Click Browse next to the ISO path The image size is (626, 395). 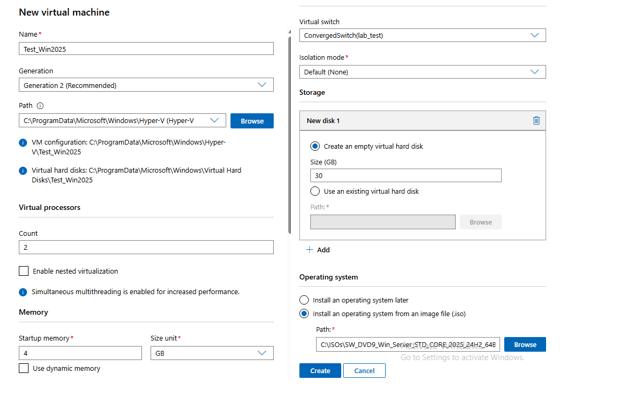pyautogui.click(x=525, y=344)
